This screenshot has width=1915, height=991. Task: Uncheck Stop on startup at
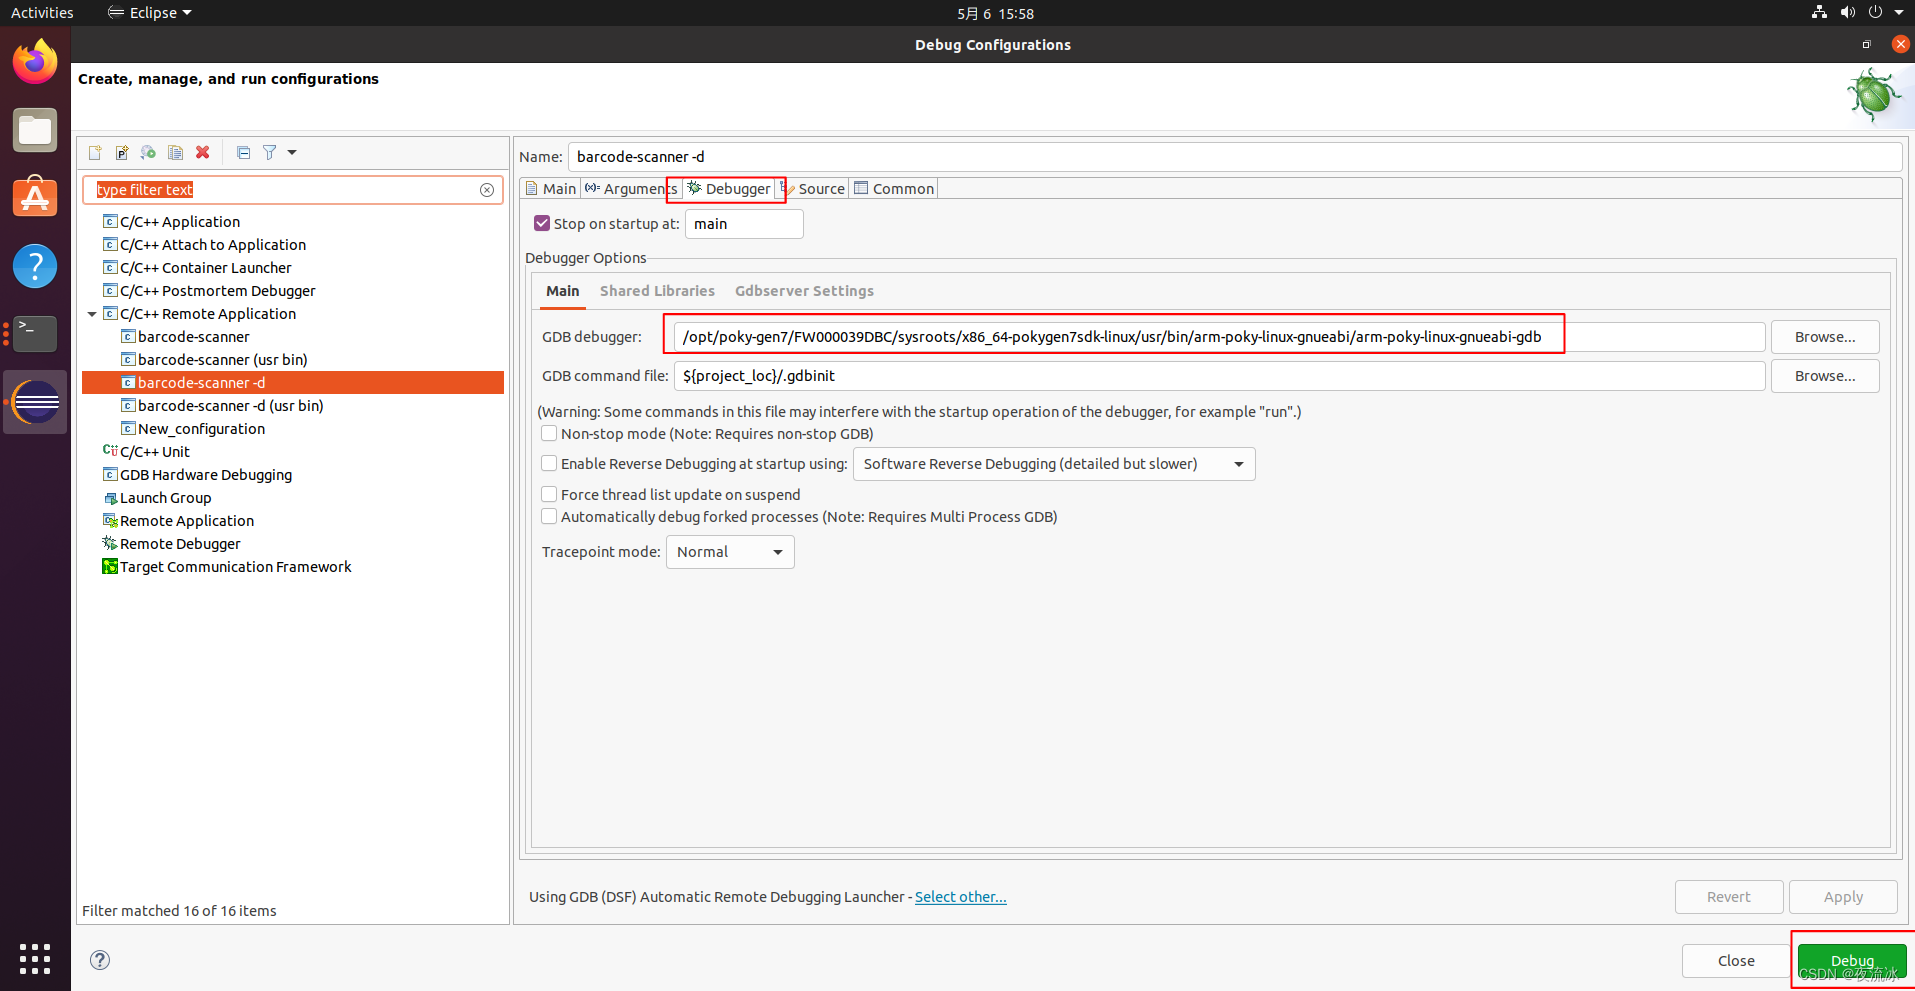tap(542, 223)
